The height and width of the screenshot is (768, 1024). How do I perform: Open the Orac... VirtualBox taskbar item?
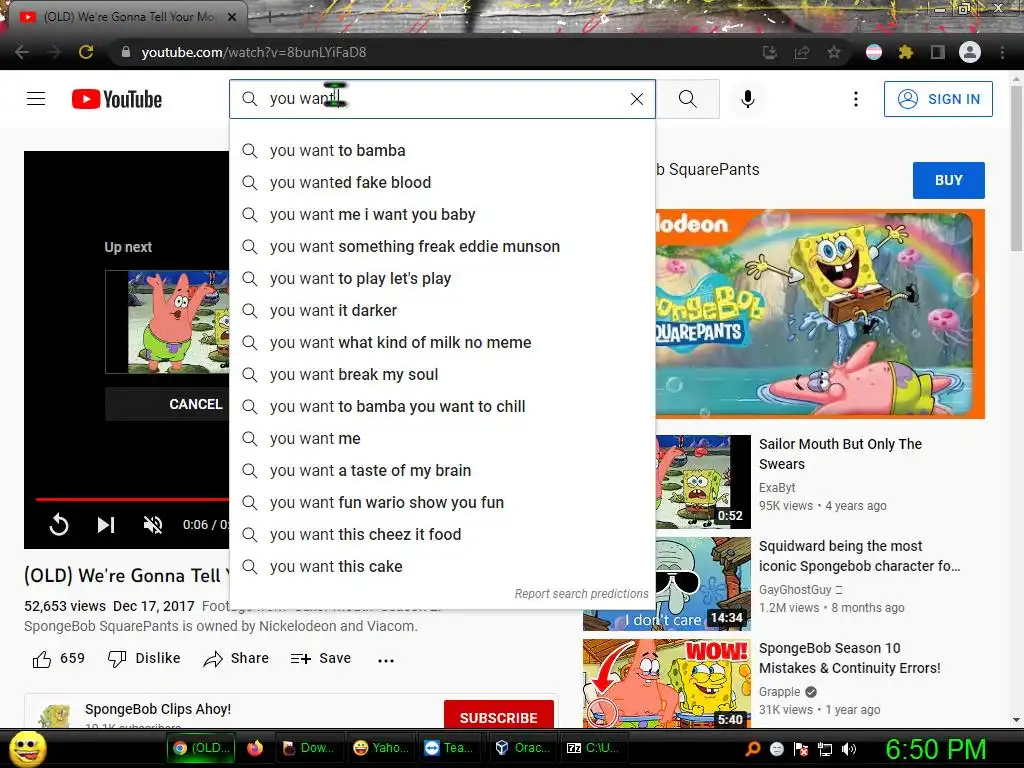tap(522, 748)
